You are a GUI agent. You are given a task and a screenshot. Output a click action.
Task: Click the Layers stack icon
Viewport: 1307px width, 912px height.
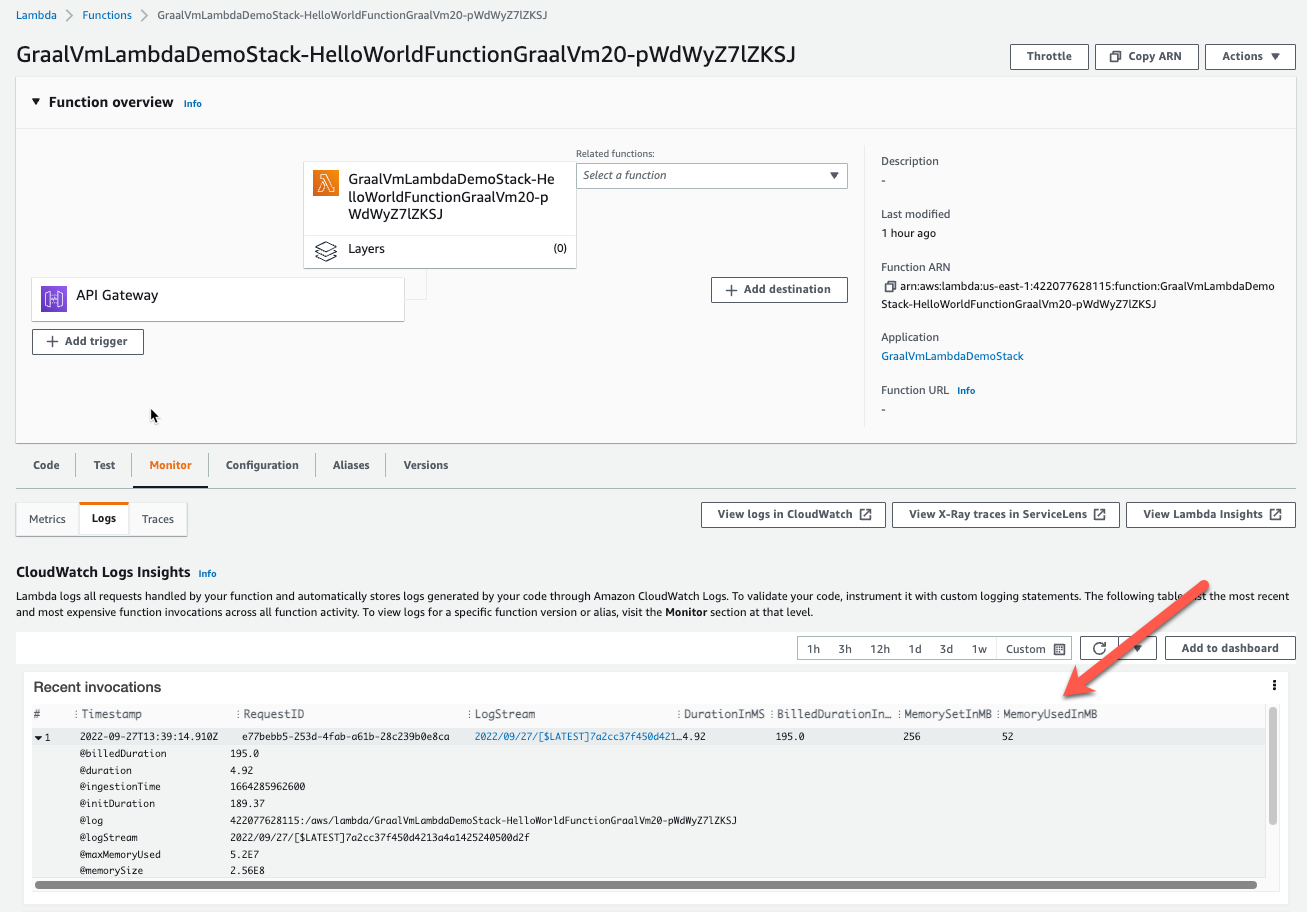coord(325,250)
